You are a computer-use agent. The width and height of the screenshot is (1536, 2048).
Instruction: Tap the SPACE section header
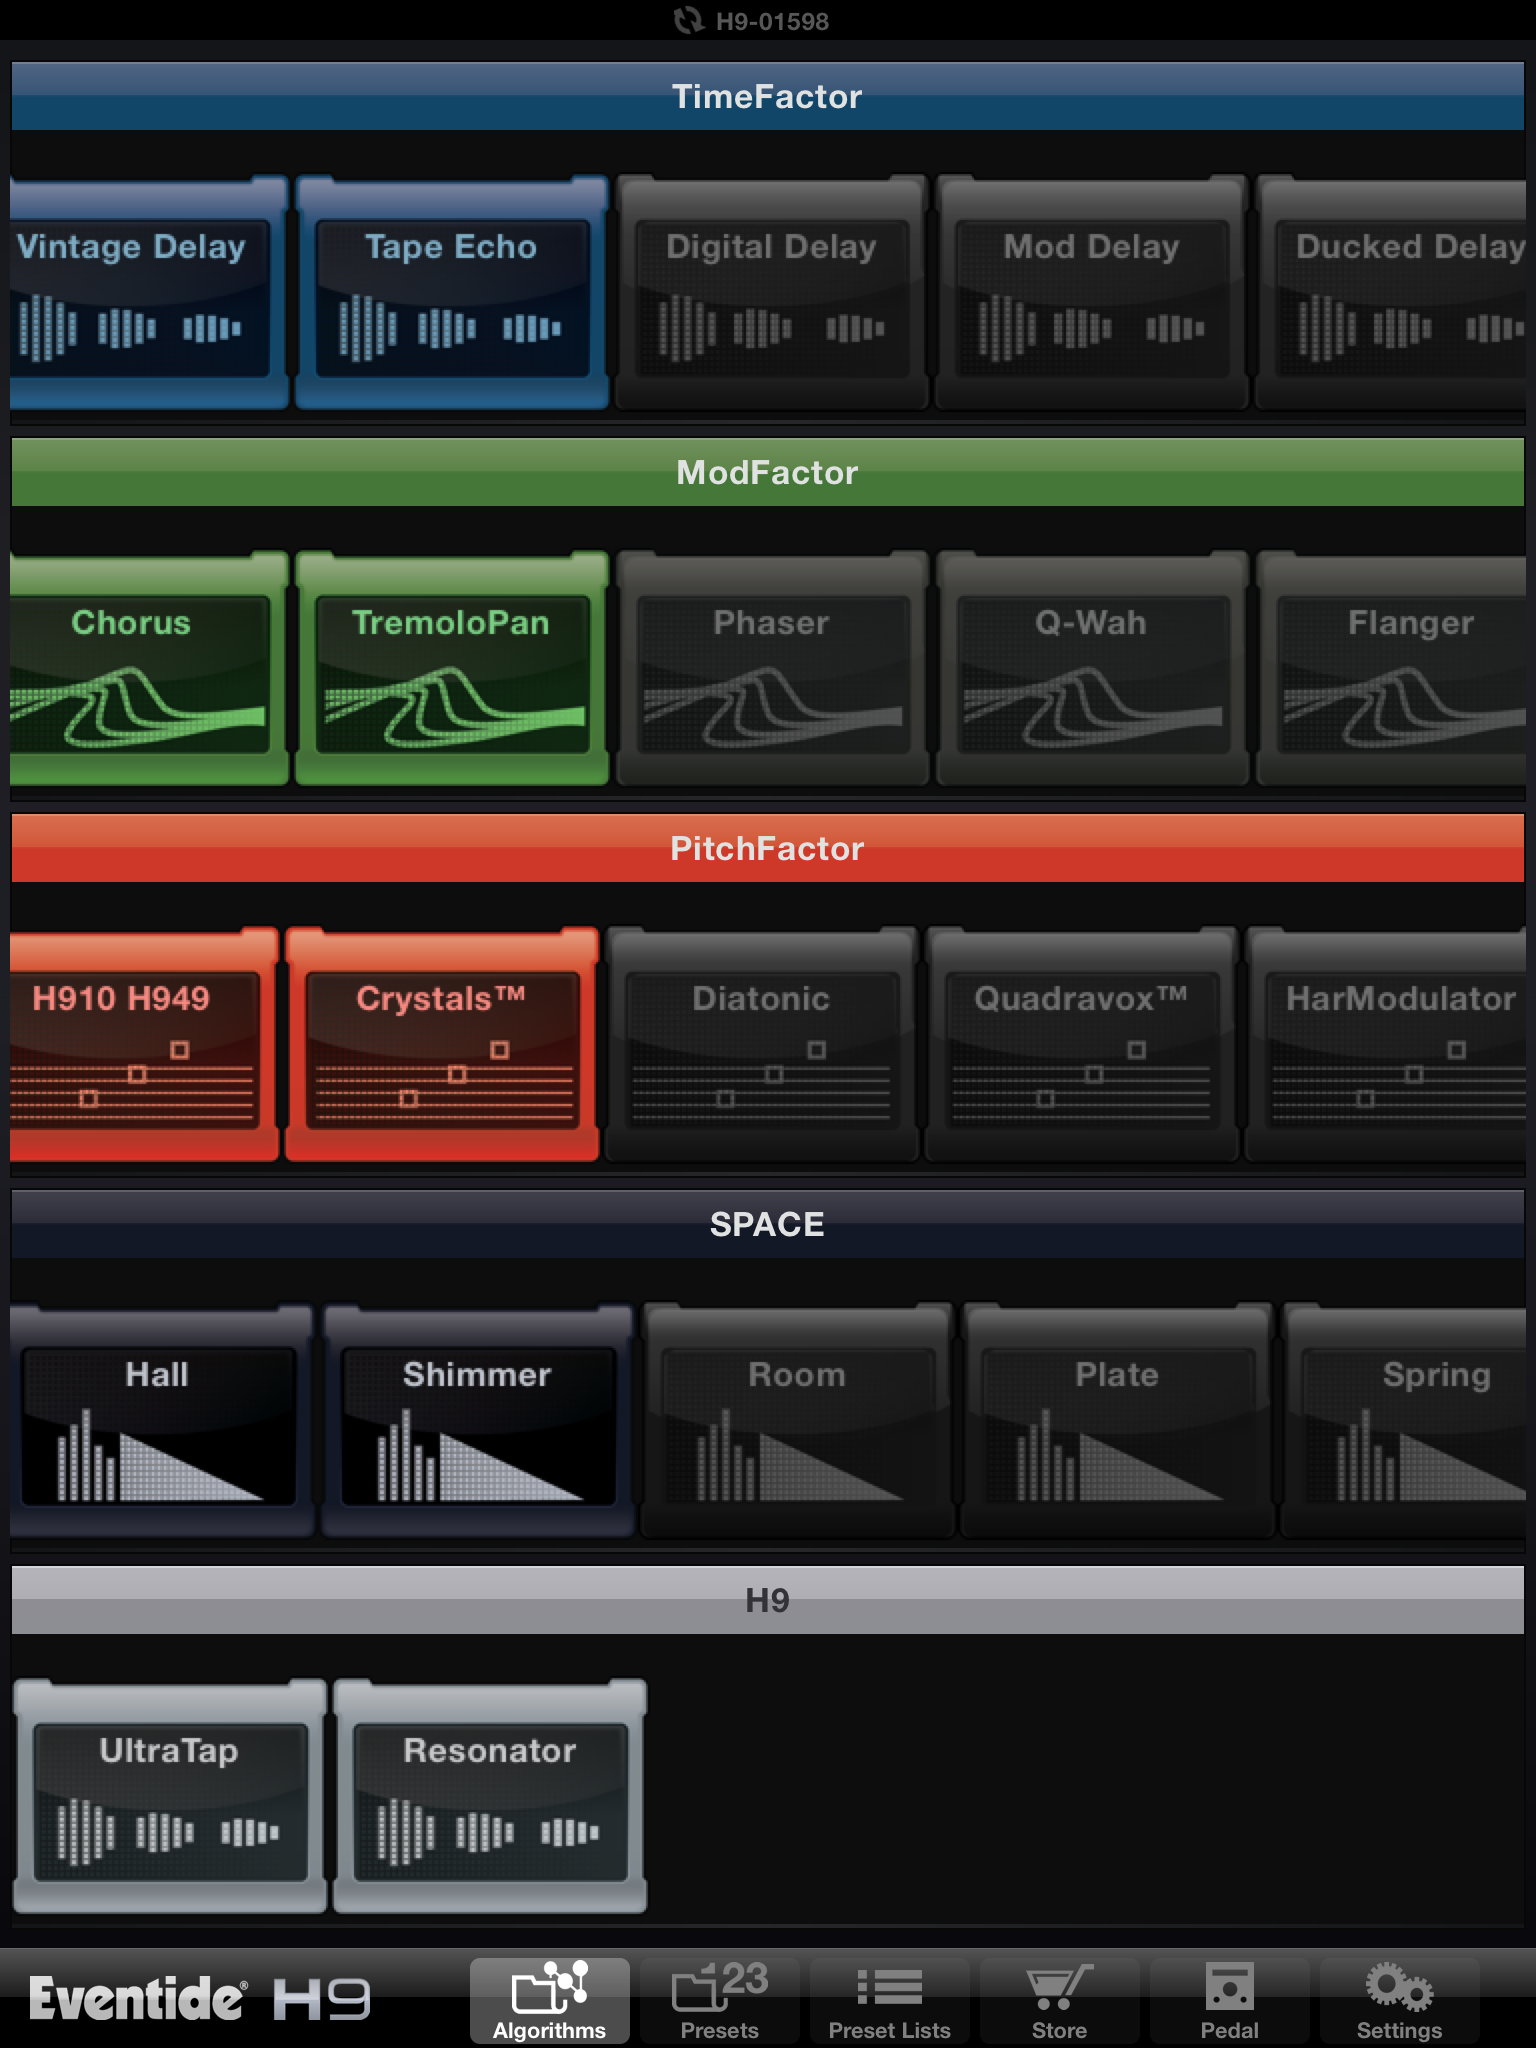(x=768, y=1224)
